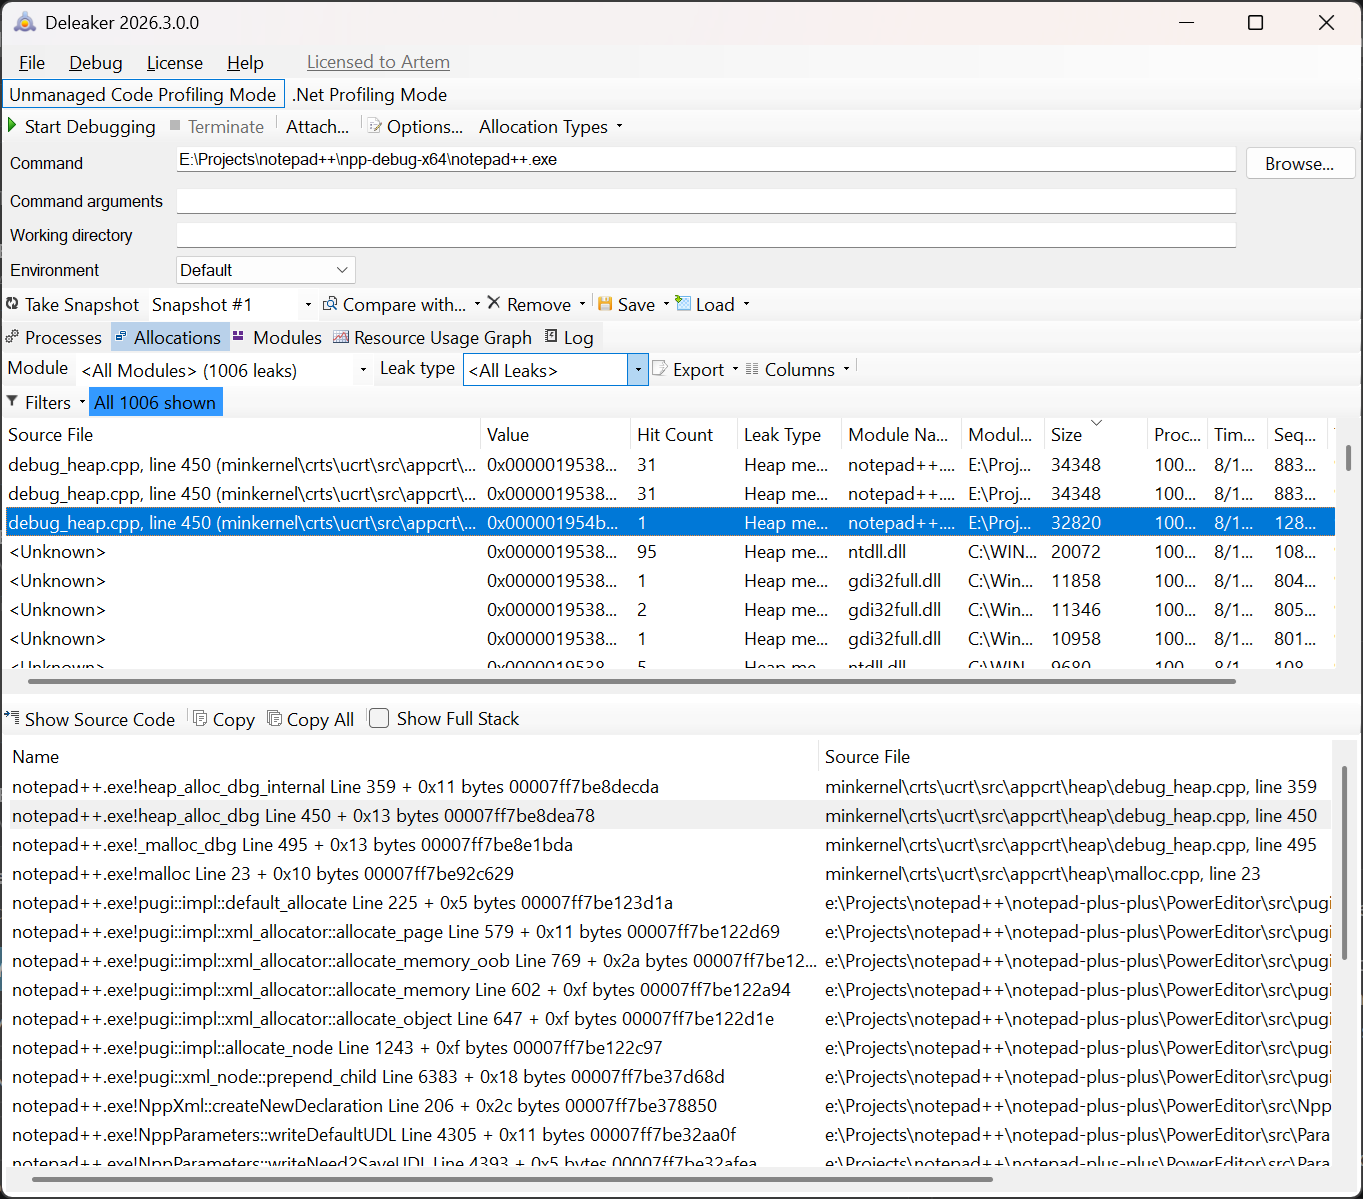Click the Export document icon
This screenshot has height=1199, width=1363.
coord(660,368)
